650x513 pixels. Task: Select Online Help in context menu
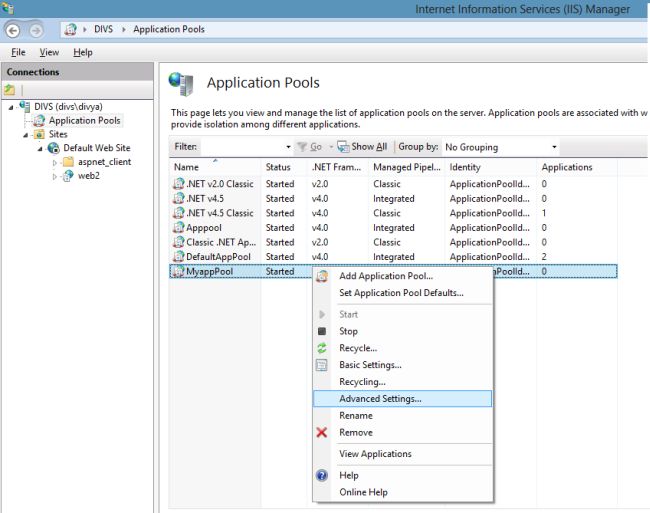(x=403, y=492)
